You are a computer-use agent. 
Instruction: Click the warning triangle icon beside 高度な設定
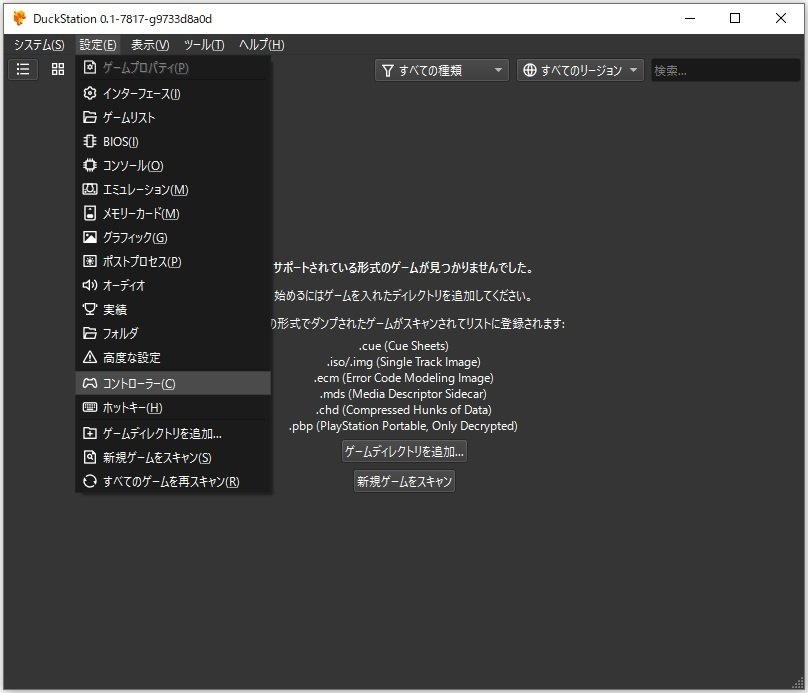click(x=90, y=357)
